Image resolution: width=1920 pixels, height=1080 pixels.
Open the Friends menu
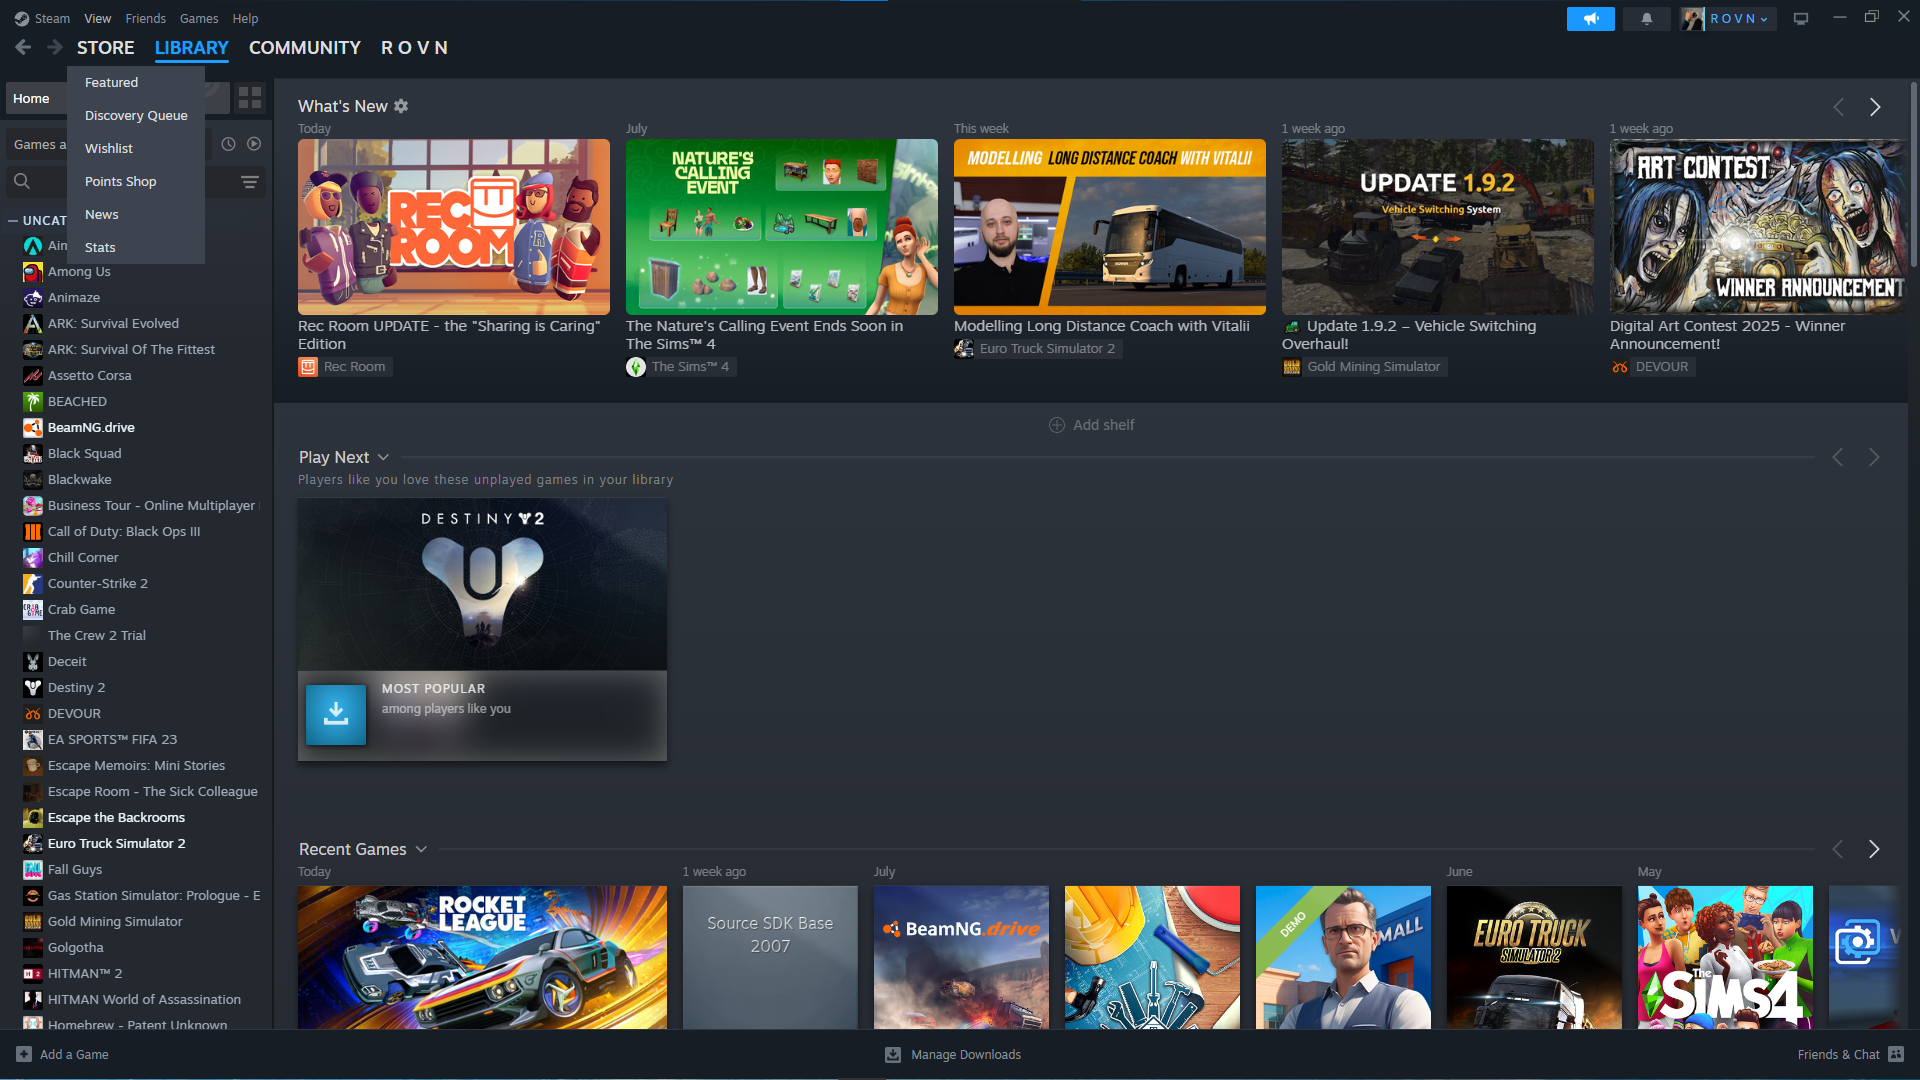coord(146,18)
